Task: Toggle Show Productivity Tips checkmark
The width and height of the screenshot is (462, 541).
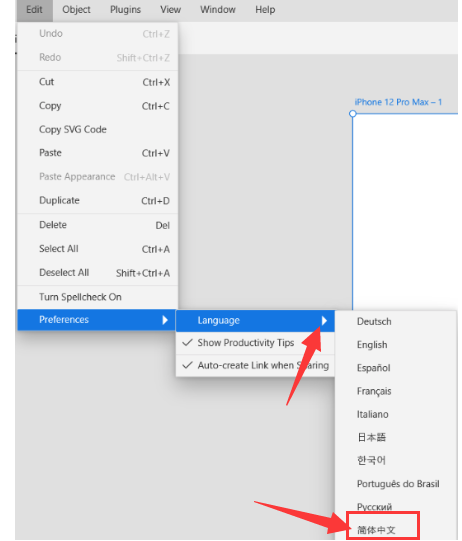Action: pos(255,343)
